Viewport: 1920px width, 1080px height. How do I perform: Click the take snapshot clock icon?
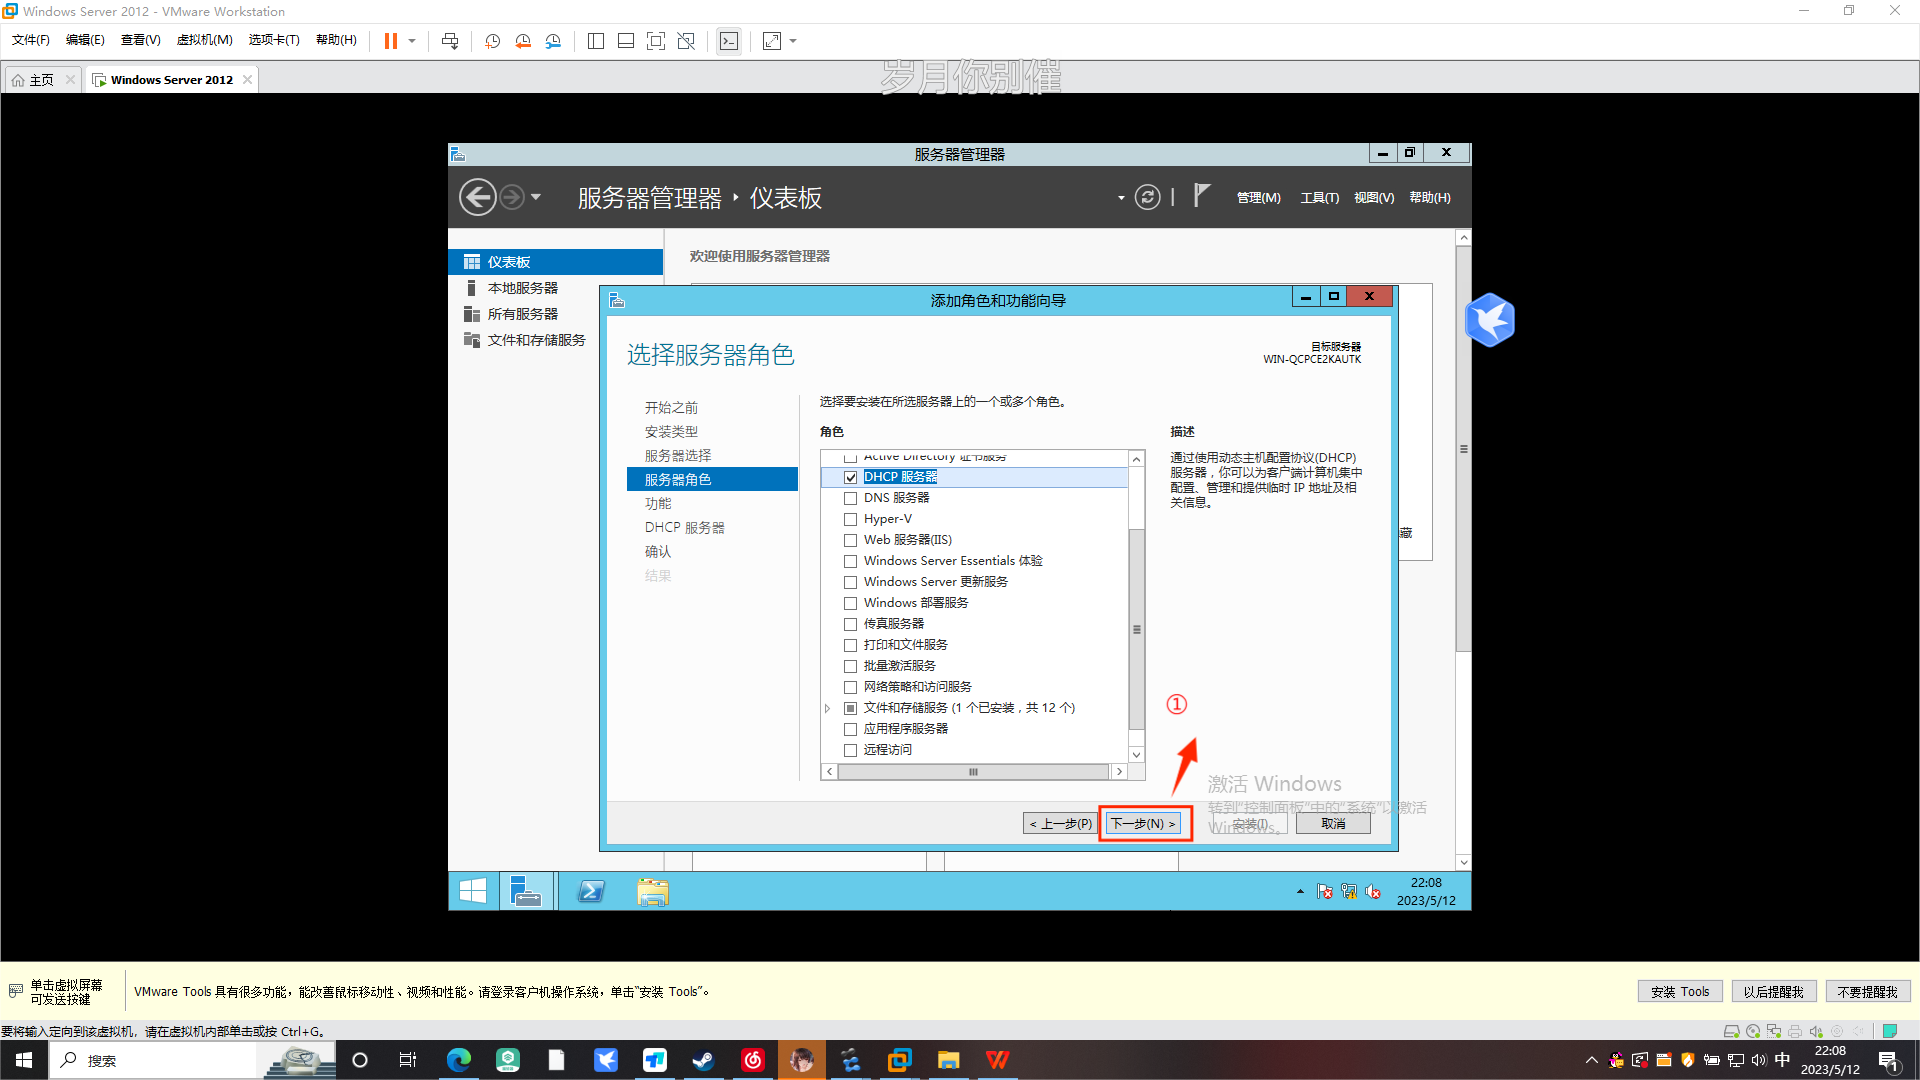click(x=493, y=41)
